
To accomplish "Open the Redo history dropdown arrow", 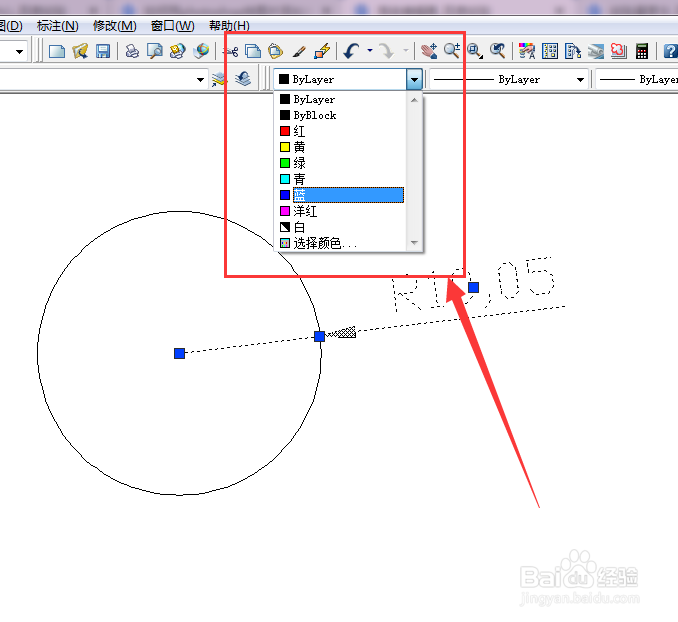I will [x=406, y=51].
